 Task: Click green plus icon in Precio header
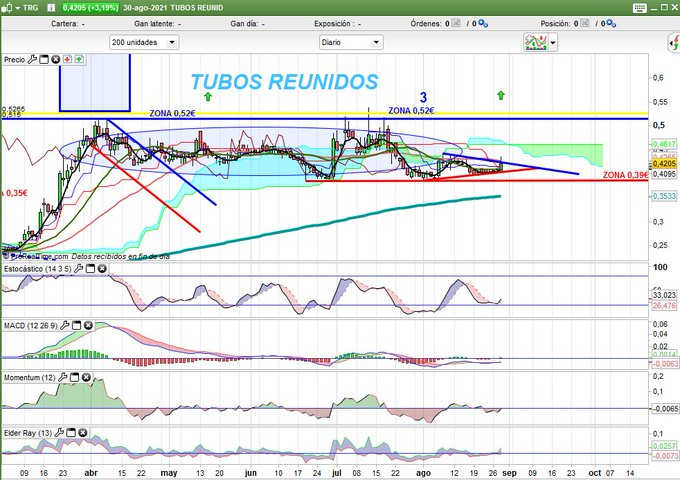[79, 59]
